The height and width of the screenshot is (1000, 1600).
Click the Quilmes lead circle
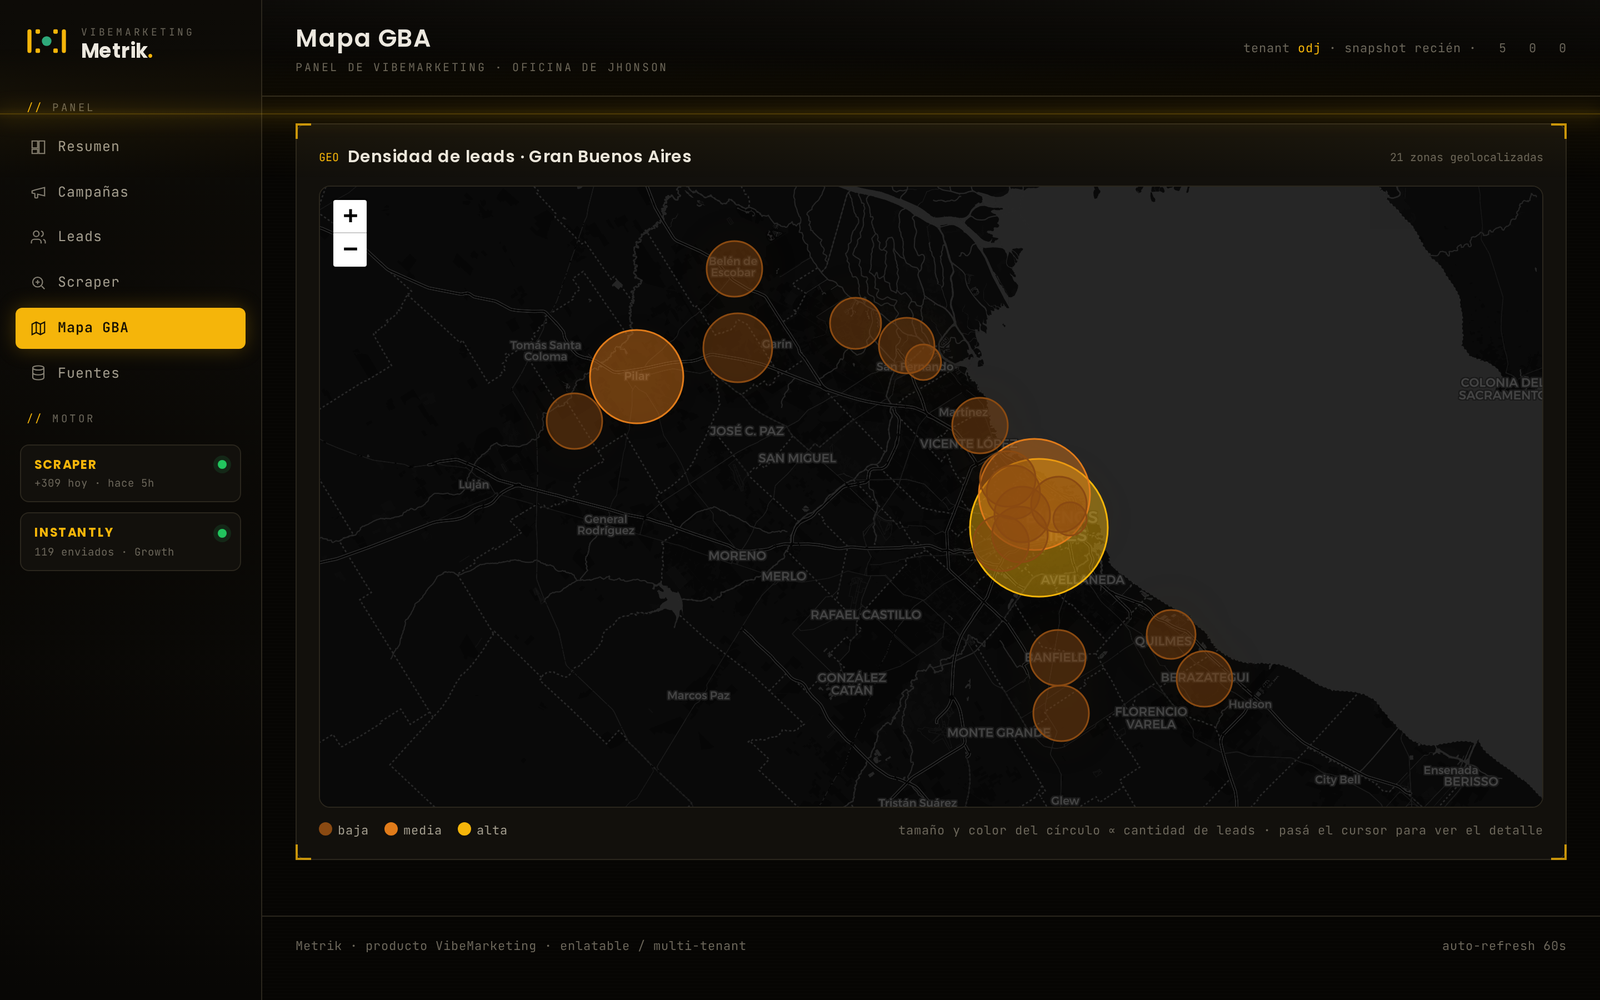1171,635
